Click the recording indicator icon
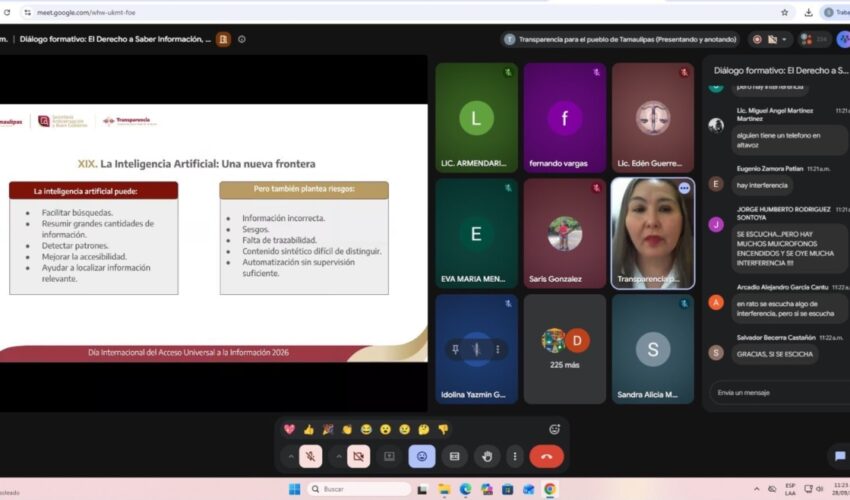850x500 pixels. point(757,39)
